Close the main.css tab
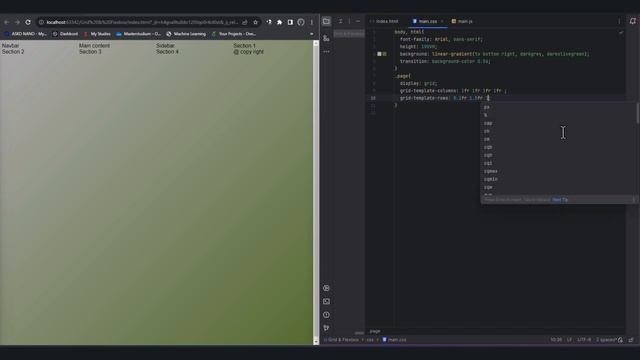Image resolution: width=640 pixels, height=360 pixels. (x=442, y=21)
